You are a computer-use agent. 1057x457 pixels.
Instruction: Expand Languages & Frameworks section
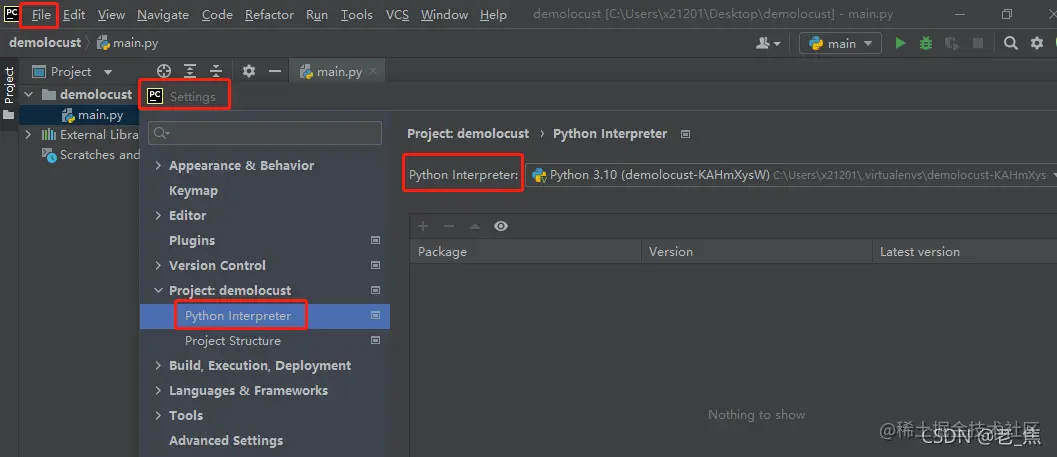point(158,390)
